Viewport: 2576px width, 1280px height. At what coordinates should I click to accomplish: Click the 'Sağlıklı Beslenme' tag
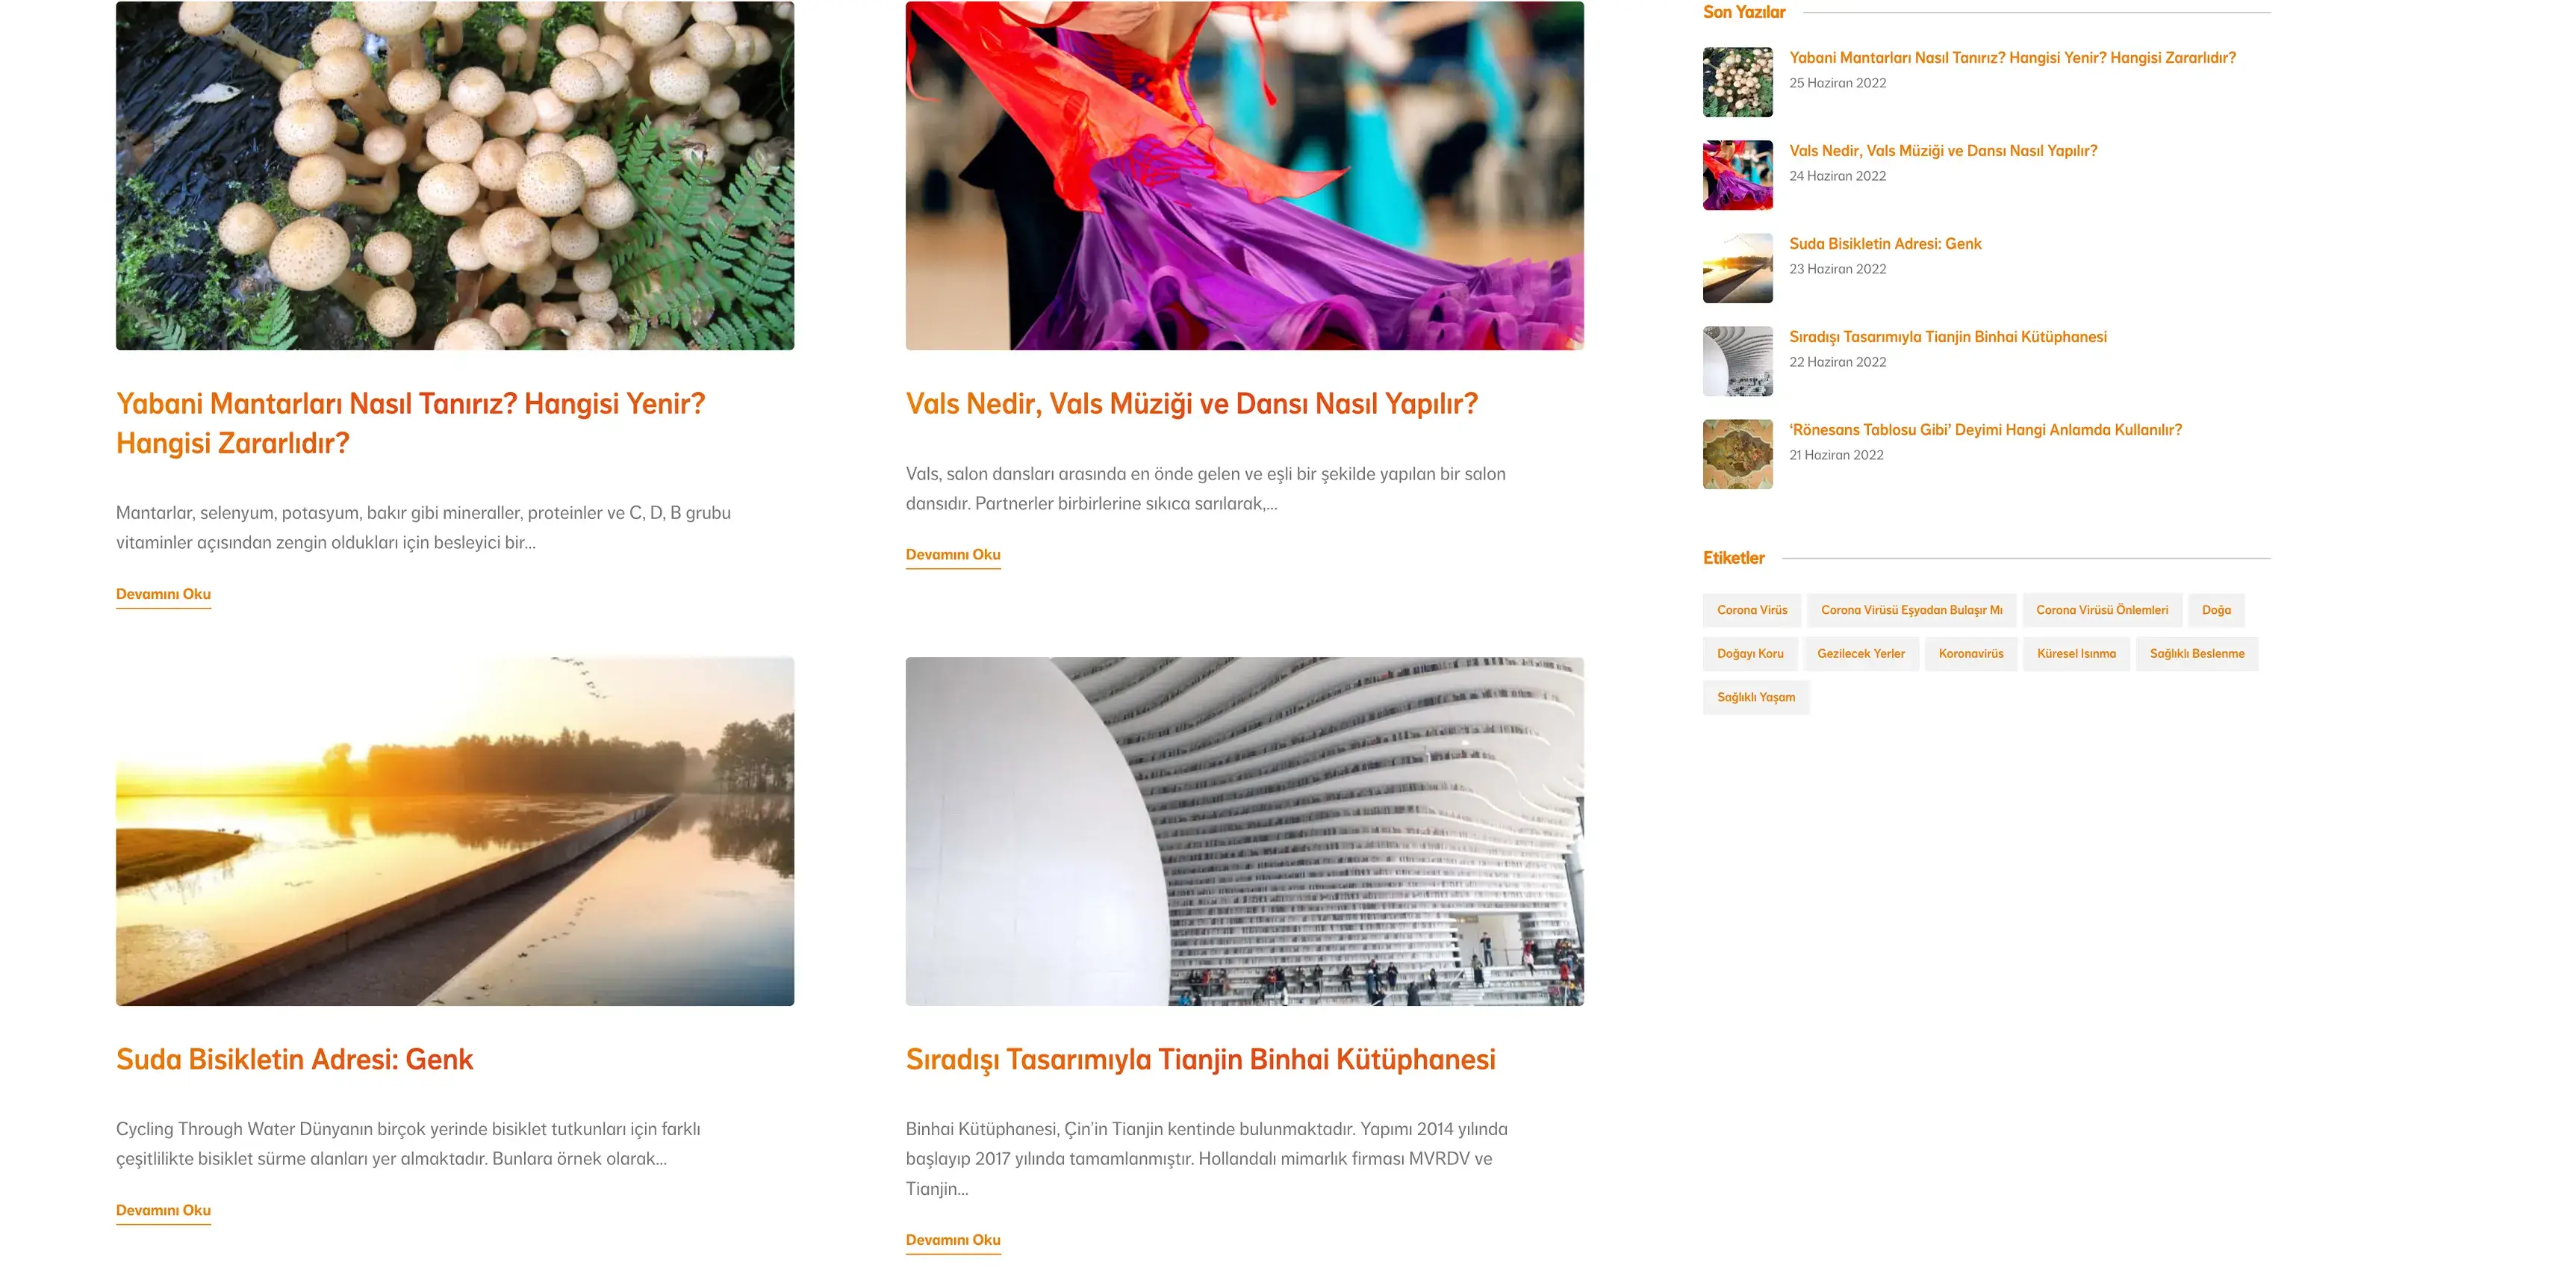(x=2197, y=654)
